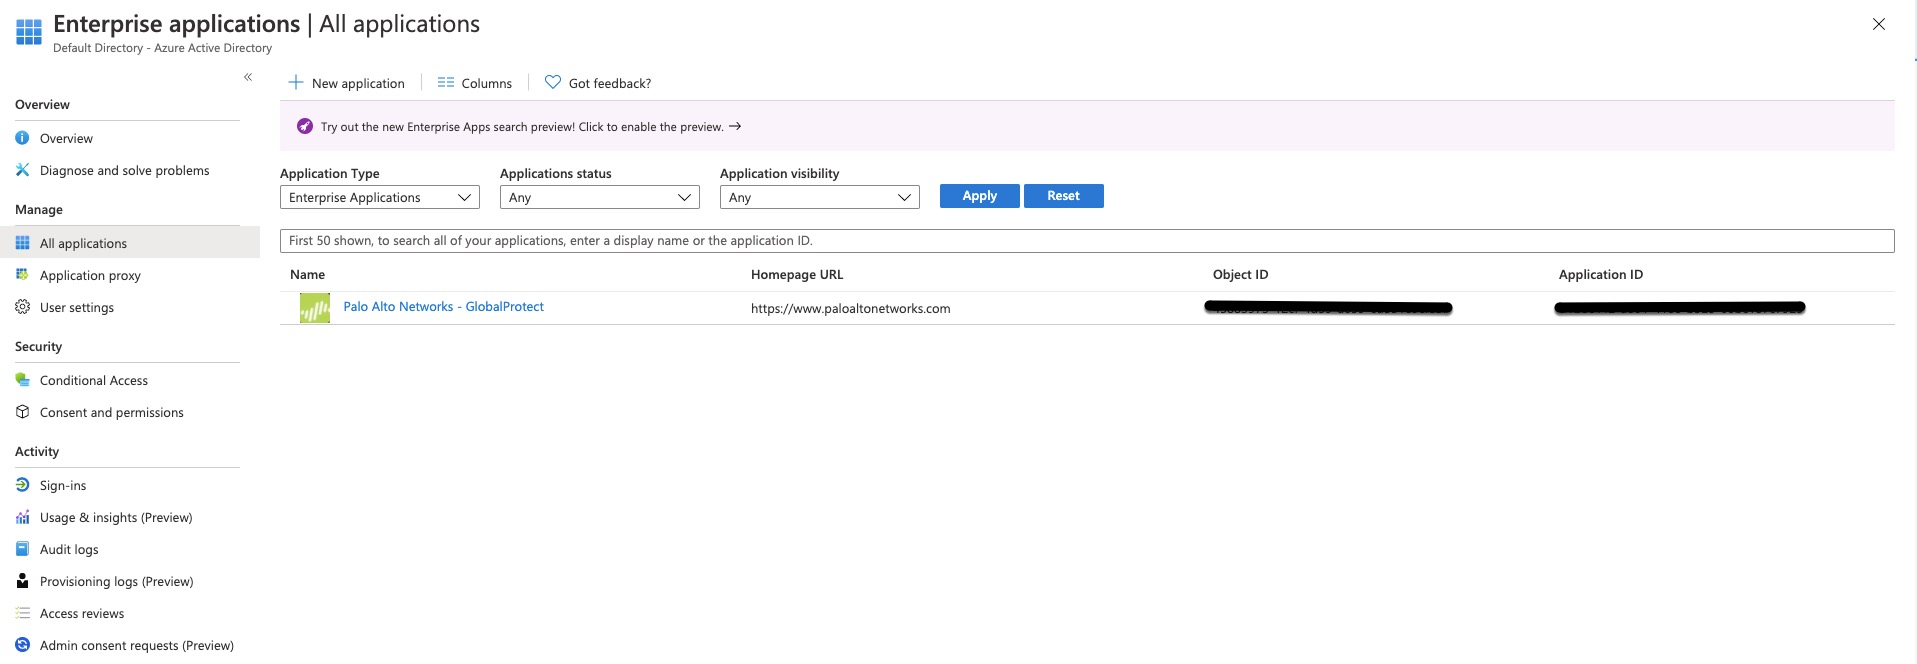Click the Diagnose and solve problems icon

pos(22,170)
